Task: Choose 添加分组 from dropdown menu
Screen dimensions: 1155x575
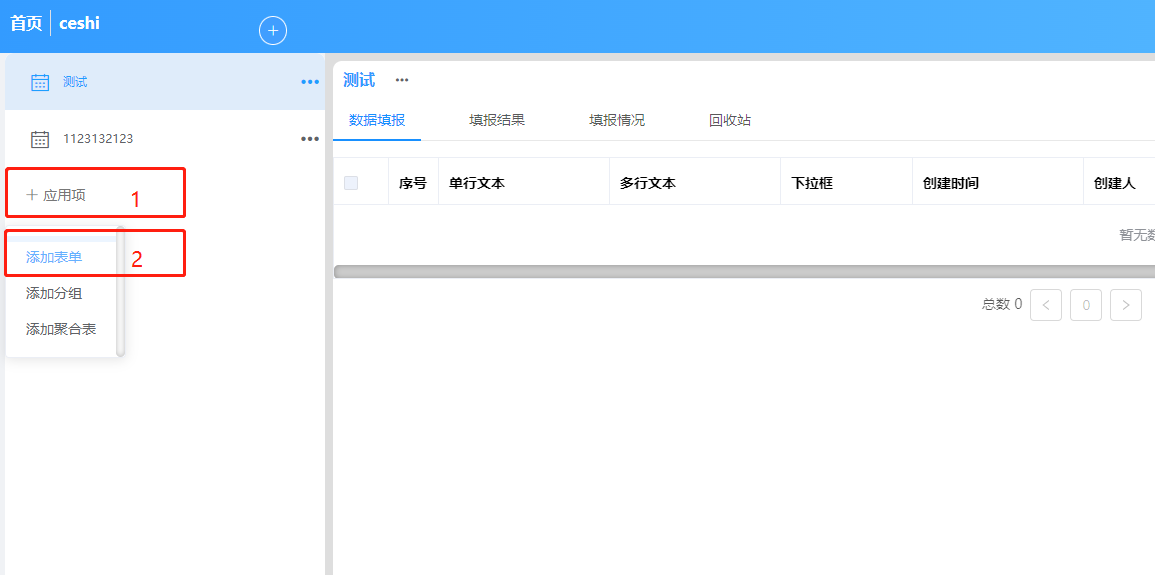Action: point(54,293)
